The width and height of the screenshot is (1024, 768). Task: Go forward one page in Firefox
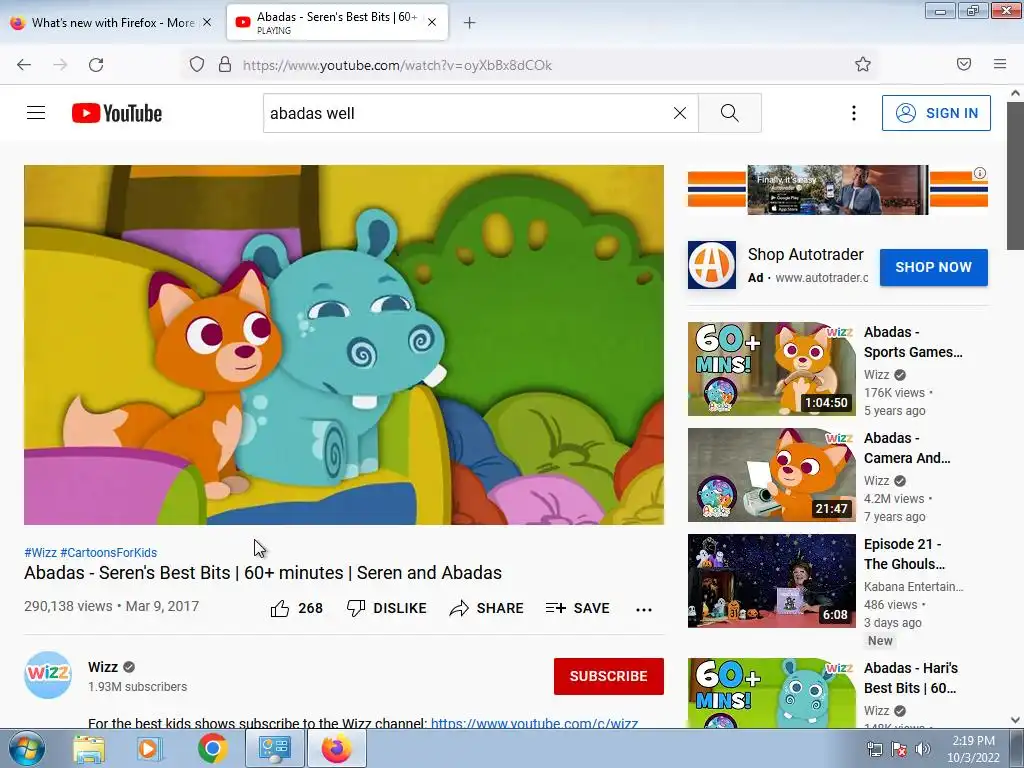pos(60,65)
